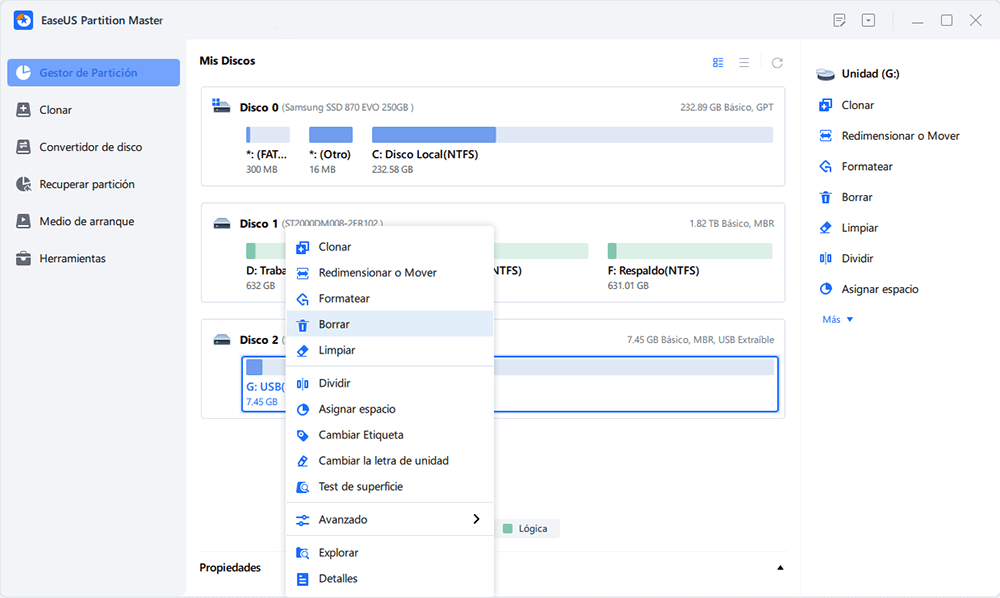Click the Lógica legend color swatch
Screen dimensions: 1000x598
click(x=508, y=529)
